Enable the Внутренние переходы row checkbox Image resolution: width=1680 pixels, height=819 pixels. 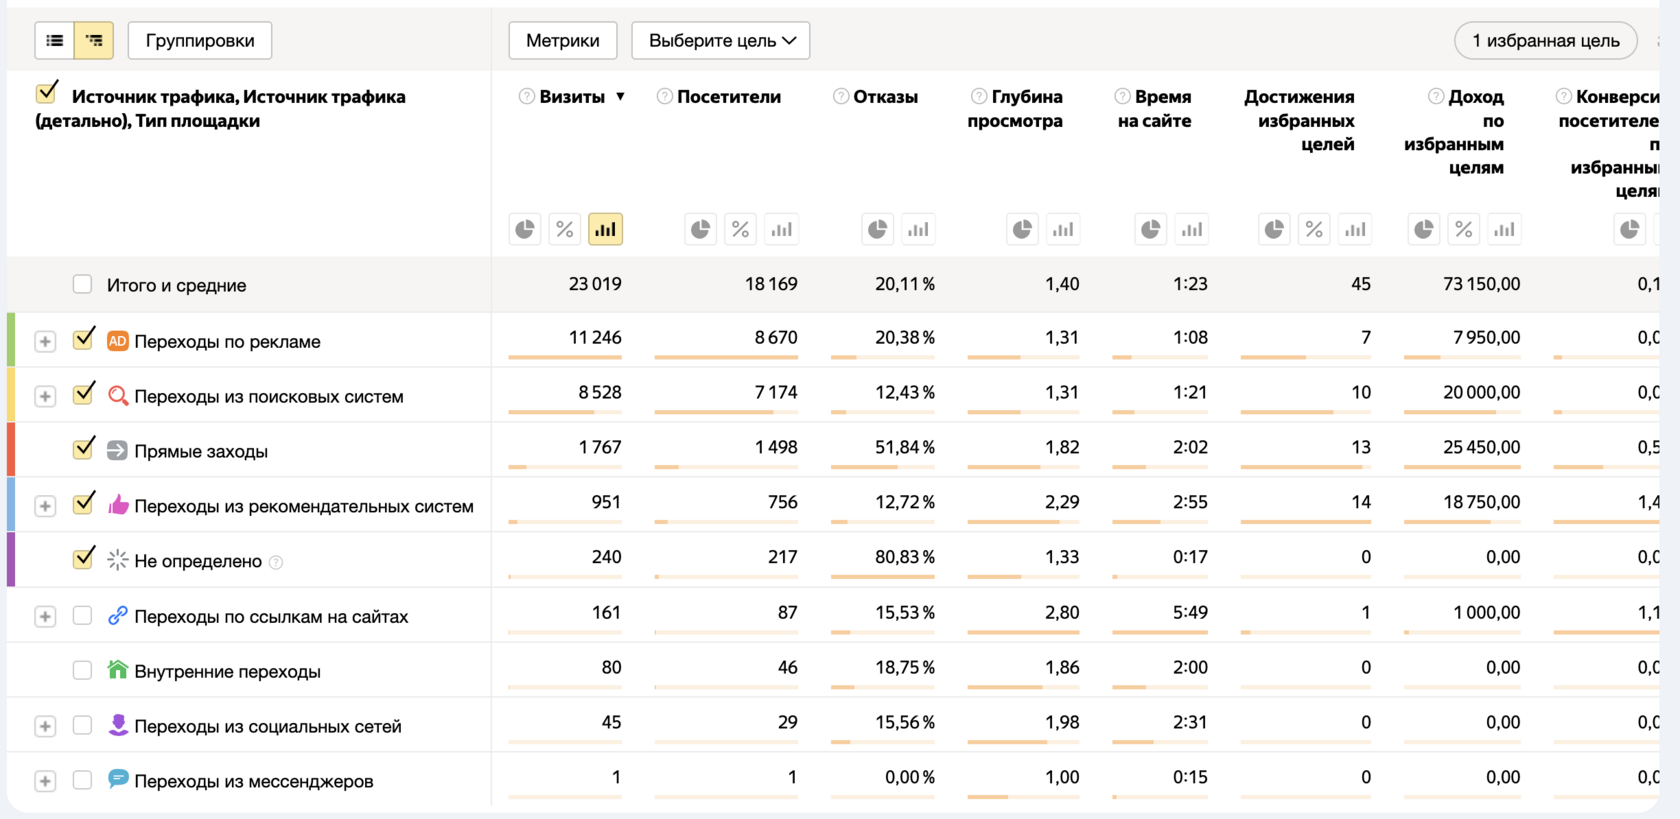coord(83,671)
